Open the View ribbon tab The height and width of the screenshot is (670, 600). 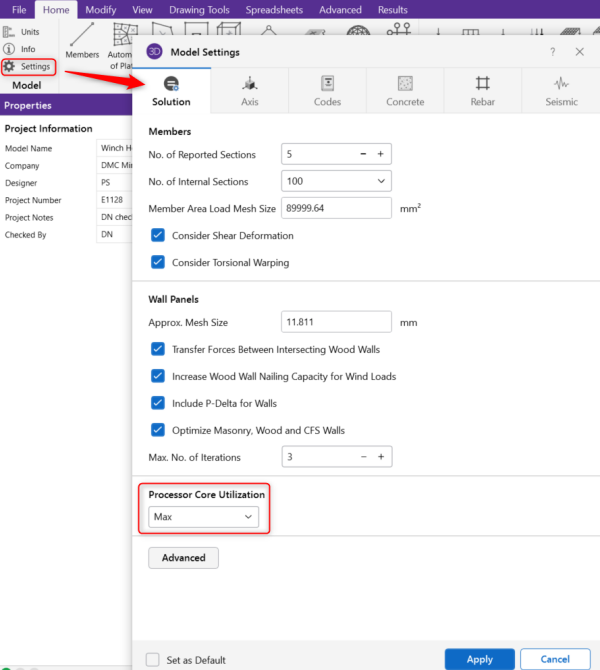coord(142,9)
